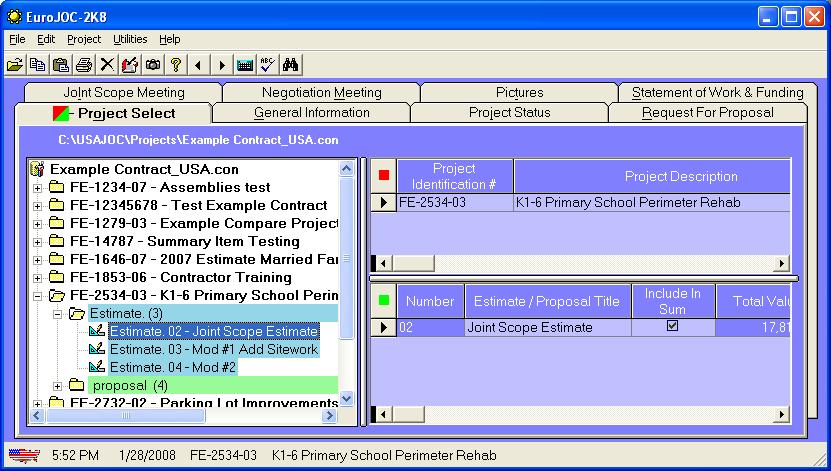This screenshot has height=471, width=831.
Task: Click the camera toolbar icon
Action: point(153,65)
